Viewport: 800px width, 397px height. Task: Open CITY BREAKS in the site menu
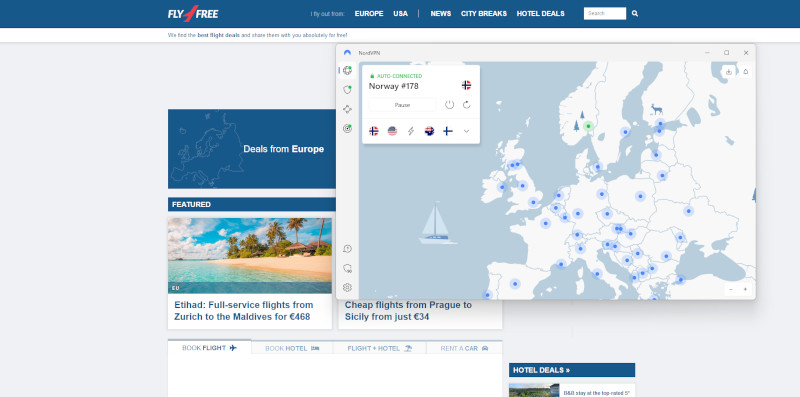pyautogui.click(x=484, y=14)
